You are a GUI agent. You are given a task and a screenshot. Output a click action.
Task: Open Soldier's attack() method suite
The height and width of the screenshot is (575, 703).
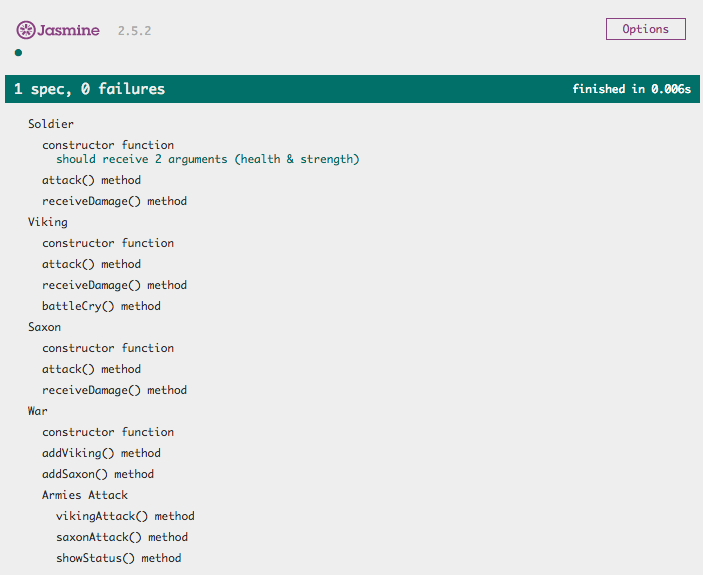coord(91,180)
